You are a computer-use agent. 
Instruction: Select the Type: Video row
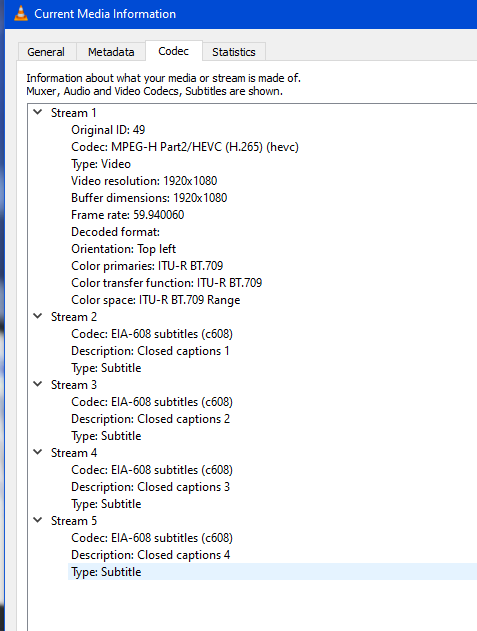[101, 164]
